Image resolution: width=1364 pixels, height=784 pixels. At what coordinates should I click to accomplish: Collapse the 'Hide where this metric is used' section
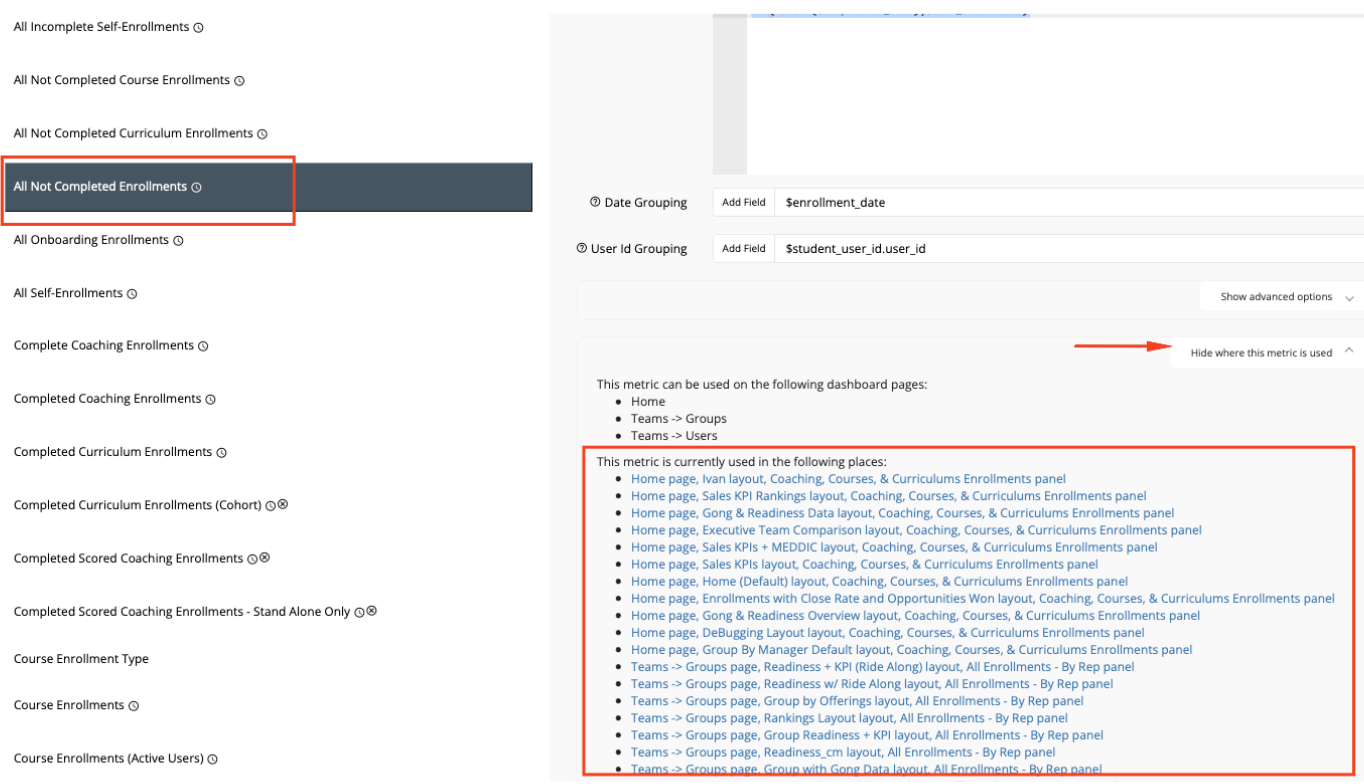pos(1270,353)
